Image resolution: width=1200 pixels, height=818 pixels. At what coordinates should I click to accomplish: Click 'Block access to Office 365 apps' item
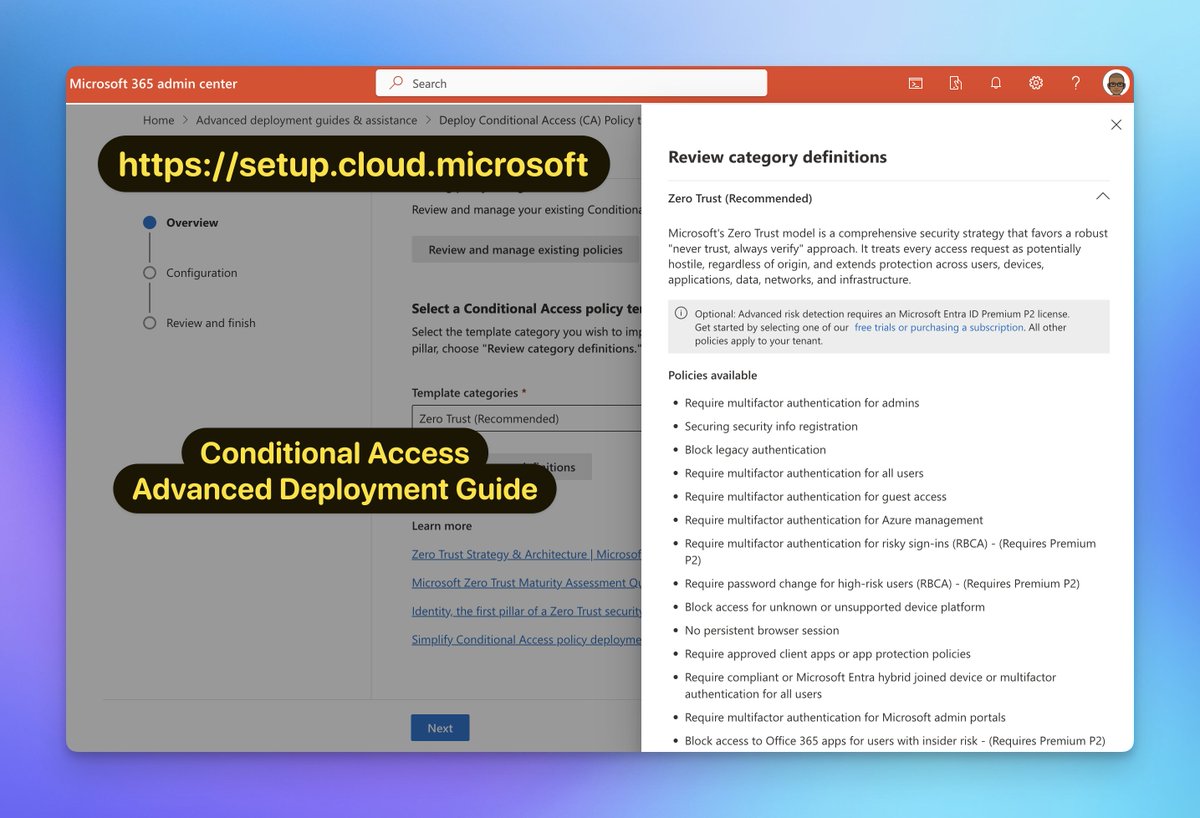pyautogui.click(x=895, y=741)
